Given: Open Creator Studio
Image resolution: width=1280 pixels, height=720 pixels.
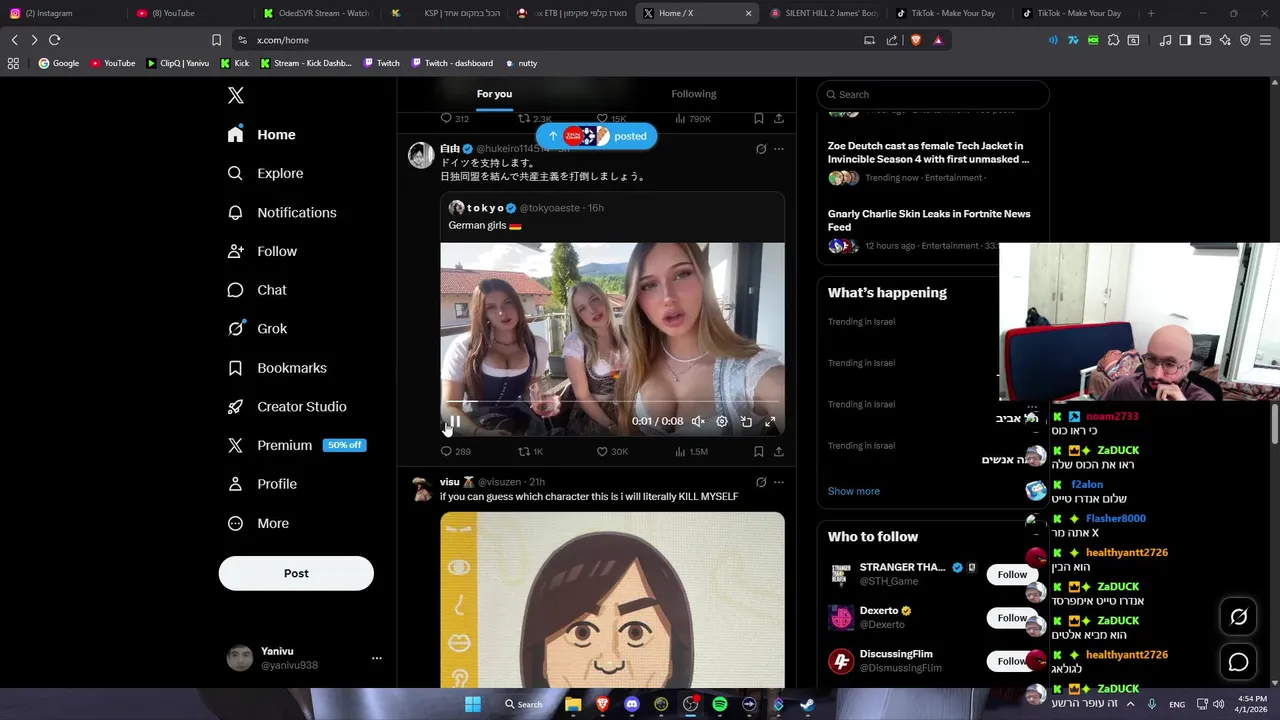Looking at the screenshot, I should 287,407.
